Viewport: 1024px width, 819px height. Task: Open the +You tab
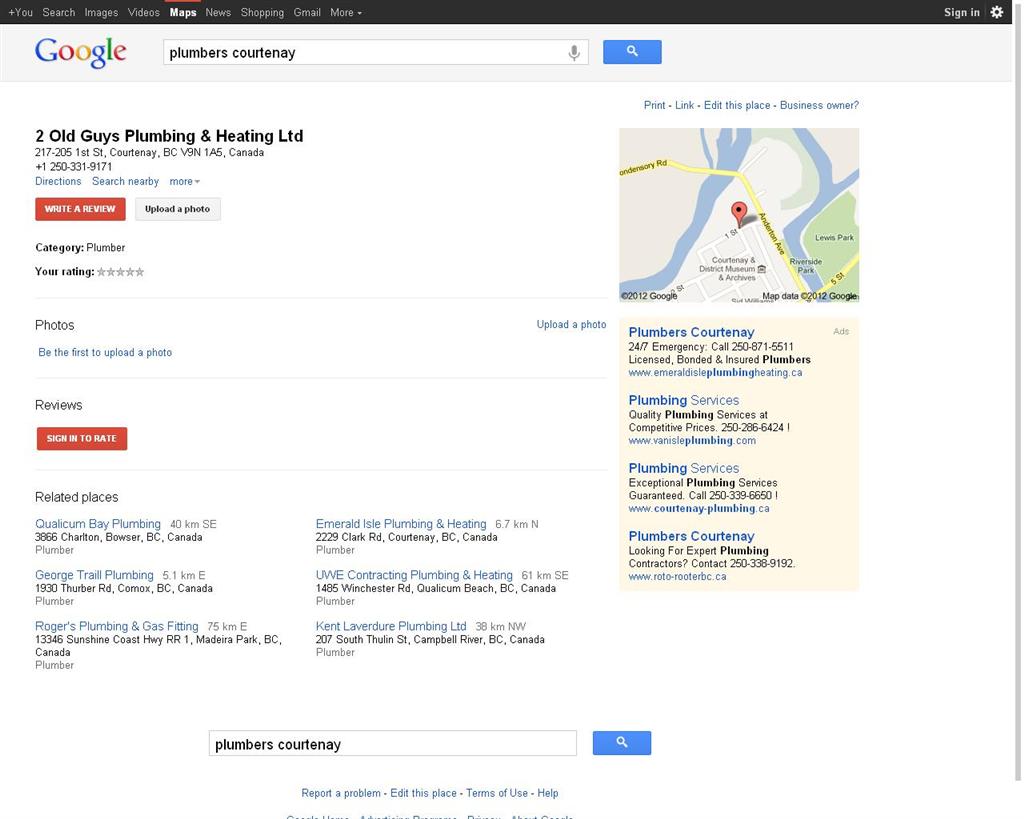[20, 12]
